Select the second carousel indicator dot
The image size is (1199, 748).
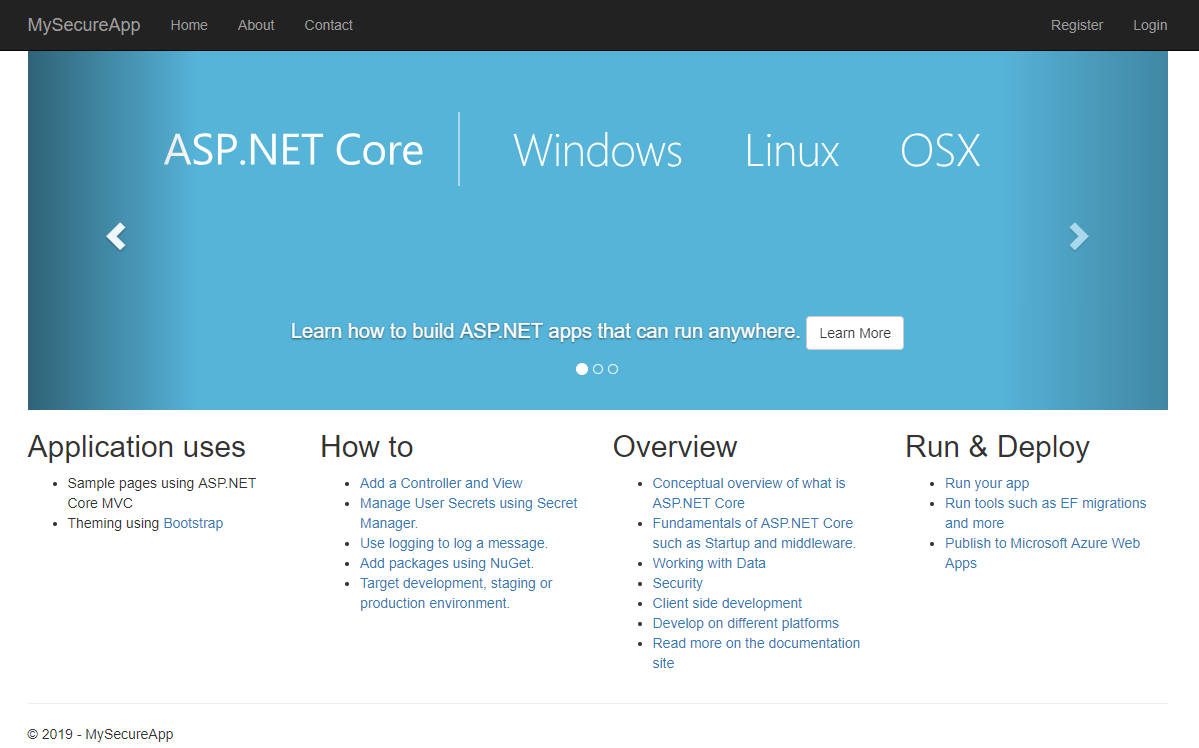598,369
